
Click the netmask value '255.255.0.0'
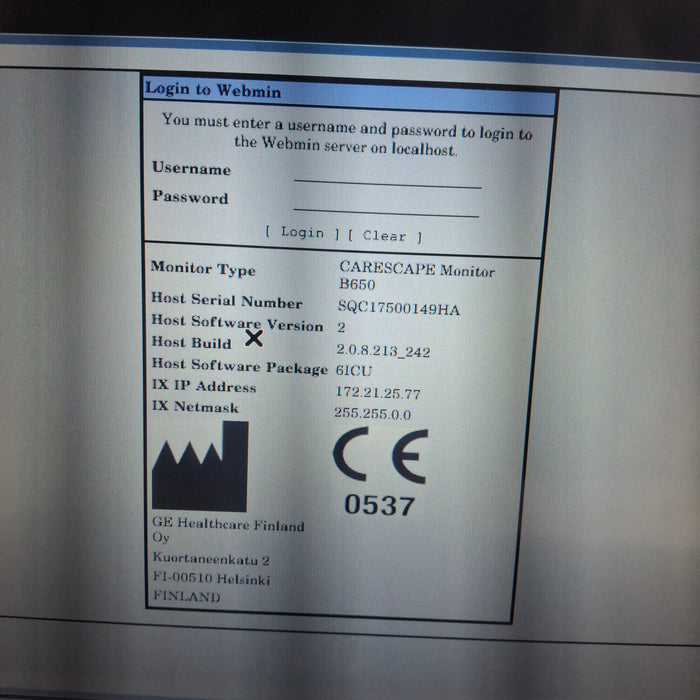(x=372, y=413)
